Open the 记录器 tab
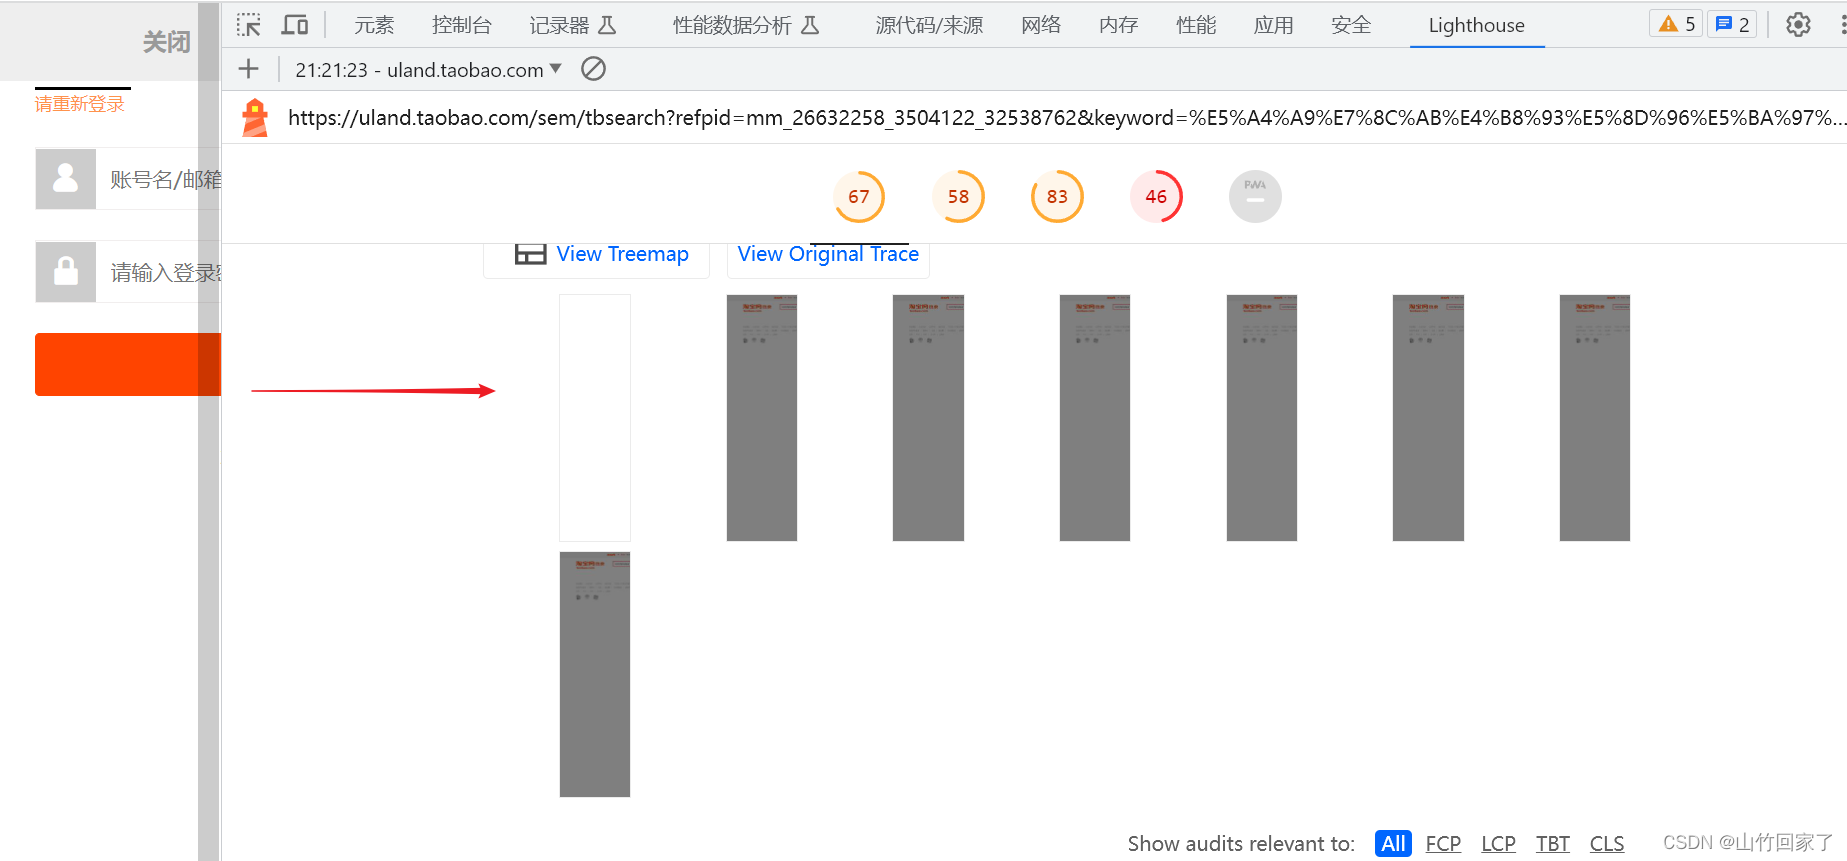Screen dimensions: 1847x861 (573, 25)
